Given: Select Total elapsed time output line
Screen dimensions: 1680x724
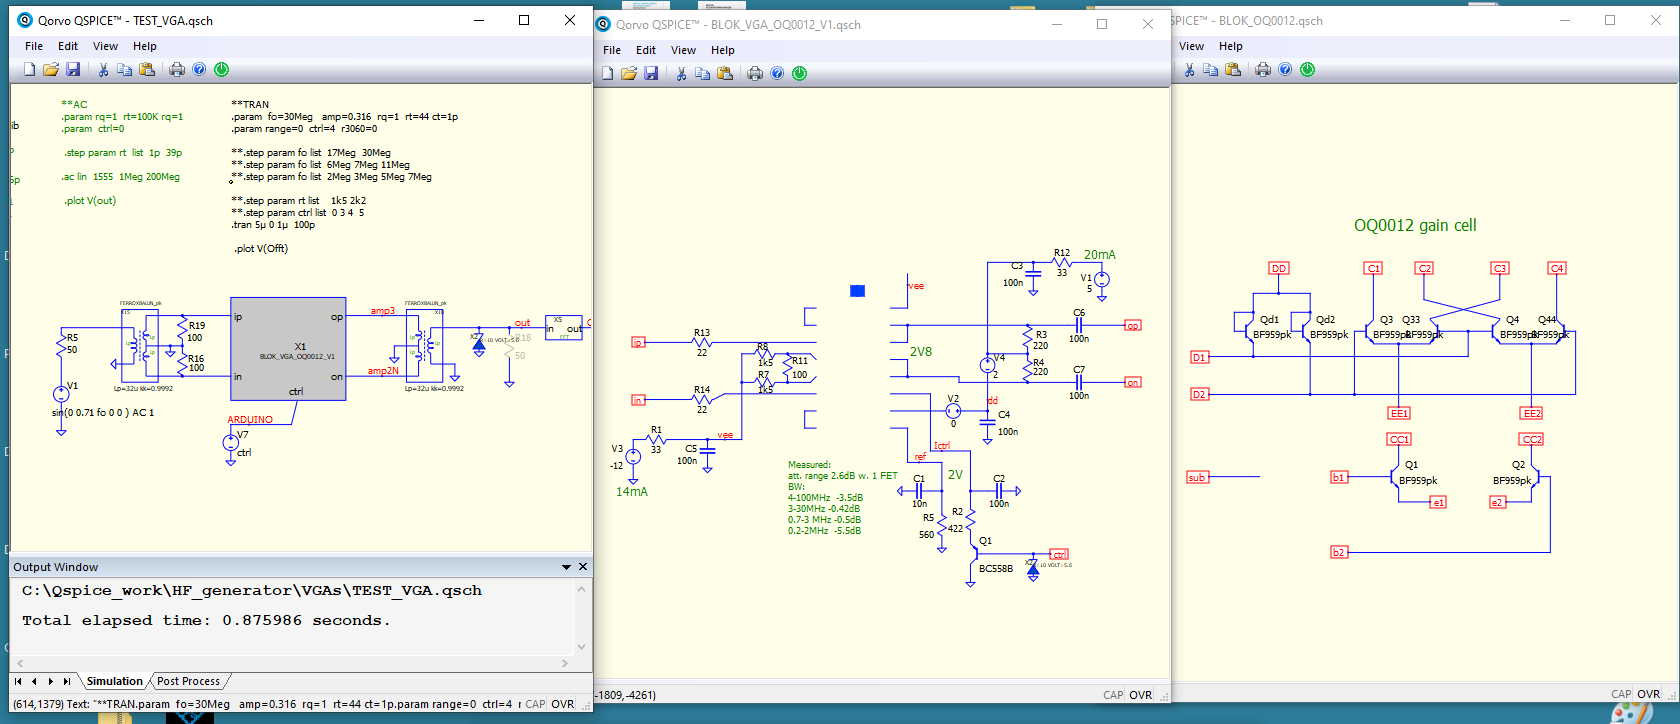Looking at the screenshot, I should [206, 620].
